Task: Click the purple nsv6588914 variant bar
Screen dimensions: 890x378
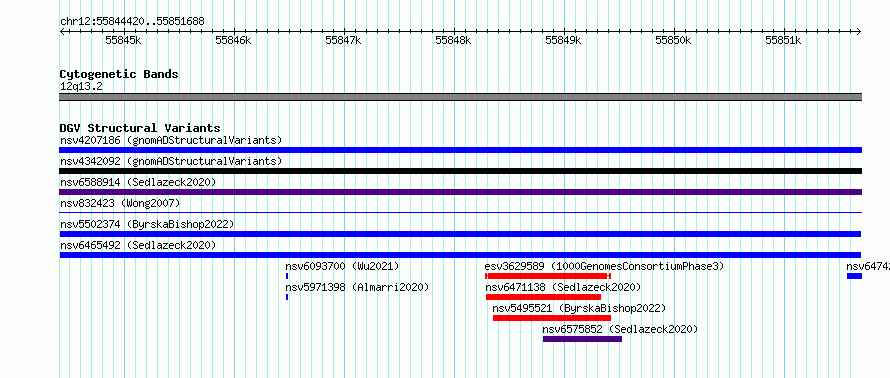Action: (x=460, y=192)
